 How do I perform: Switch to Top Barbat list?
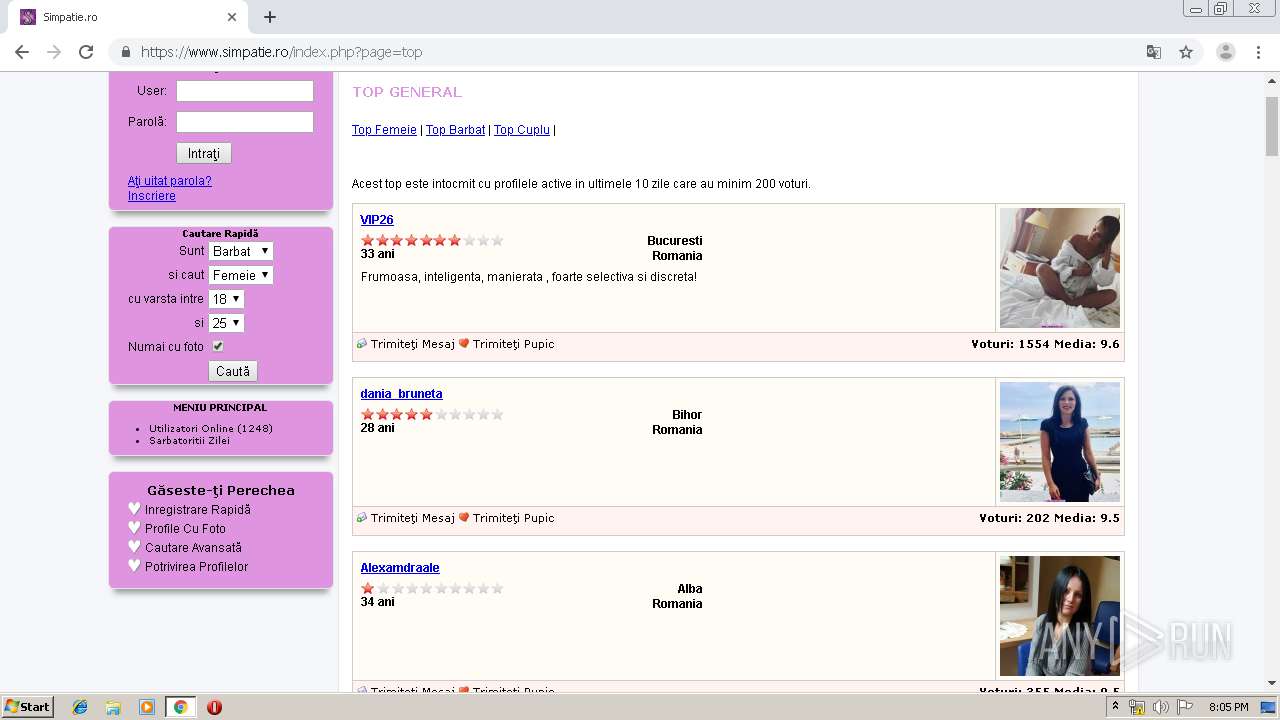click(455, 130)
